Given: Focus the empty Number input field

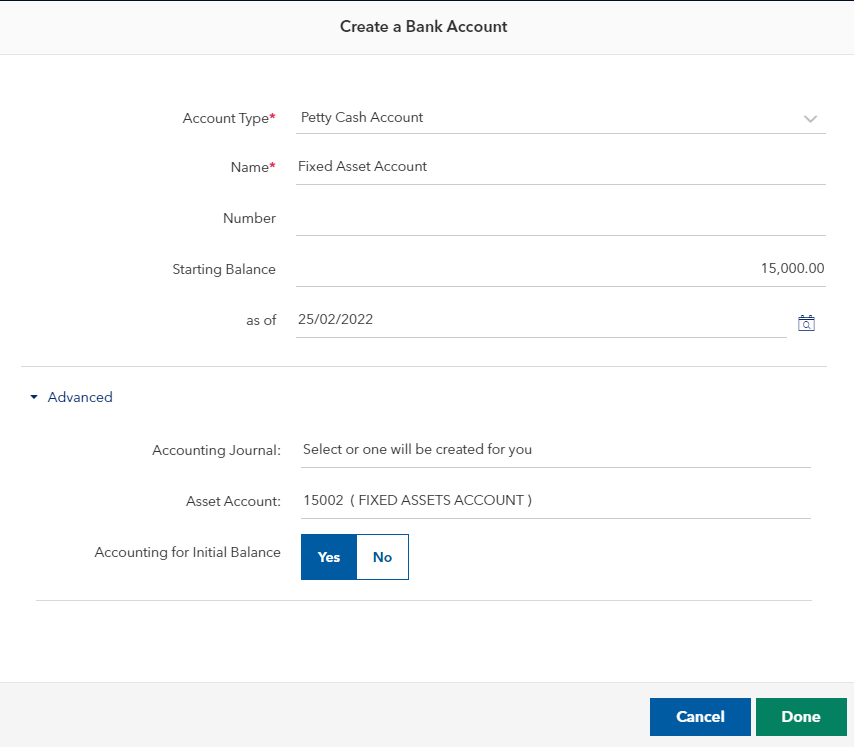Looking at the screenshot, I should click(x=560, y=218).
